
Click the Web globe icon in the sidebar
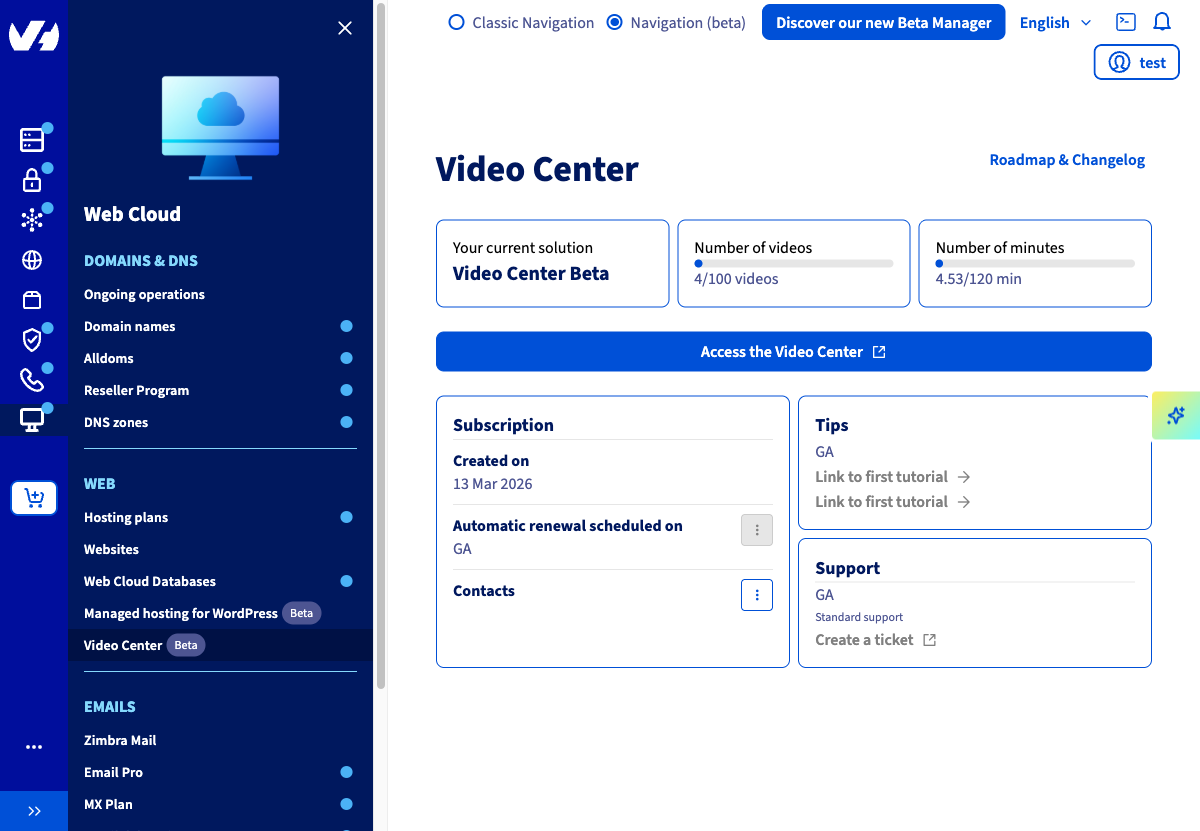point(33,259)
